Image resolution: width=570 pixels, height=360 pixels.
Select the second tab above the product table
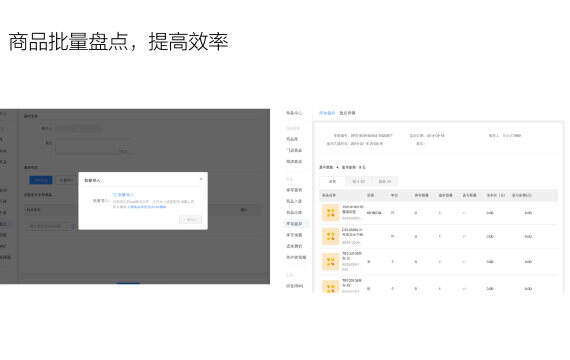point(358,181)
